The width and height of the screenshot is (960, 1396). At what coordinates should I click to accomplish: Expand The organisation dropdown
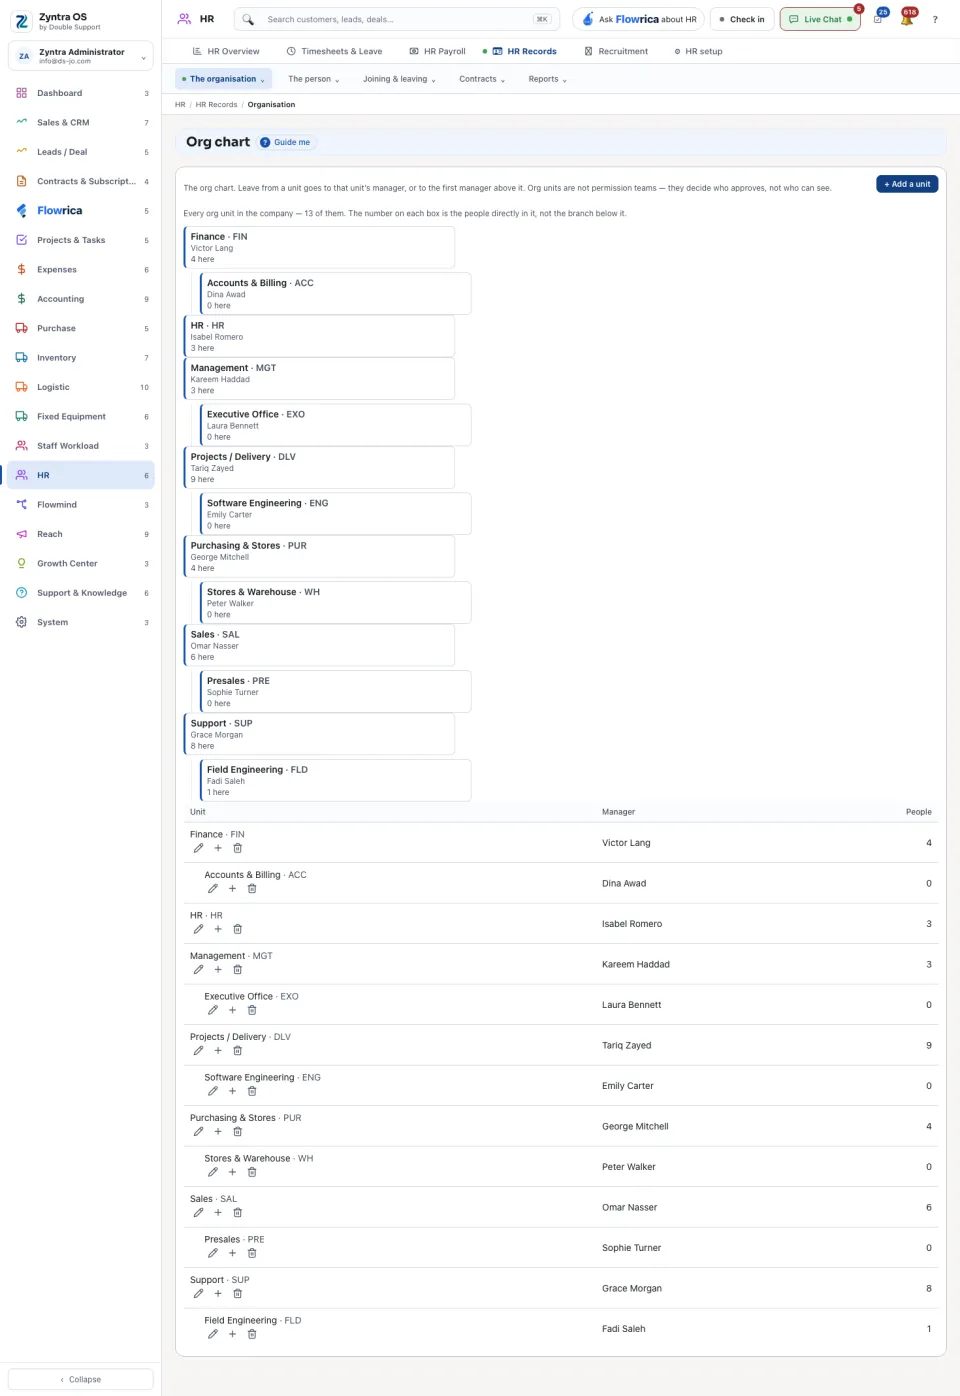[223, 79]
